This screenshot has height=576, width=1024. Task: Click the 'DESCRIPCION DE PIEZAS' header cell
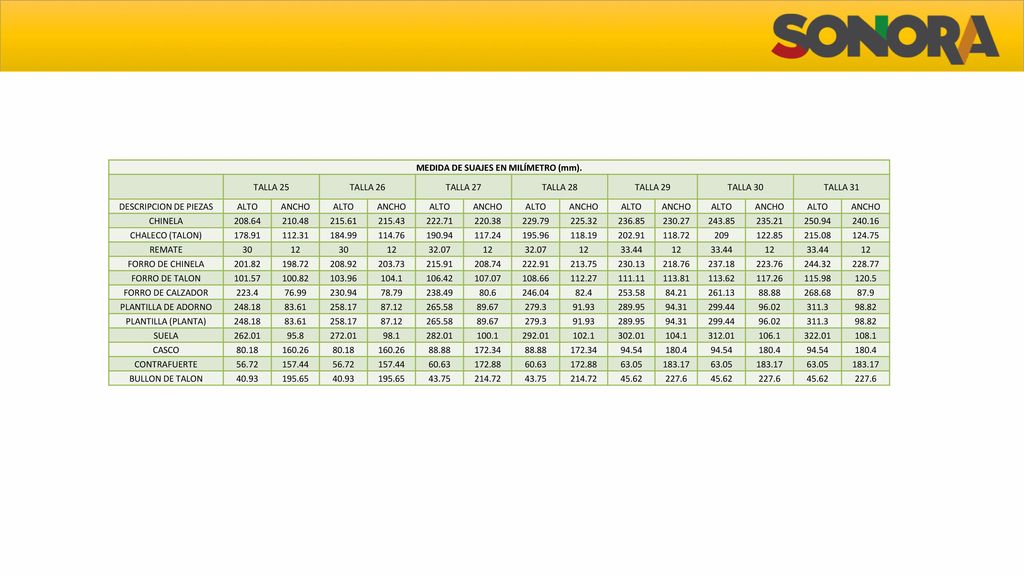click(x=166, y=206)
